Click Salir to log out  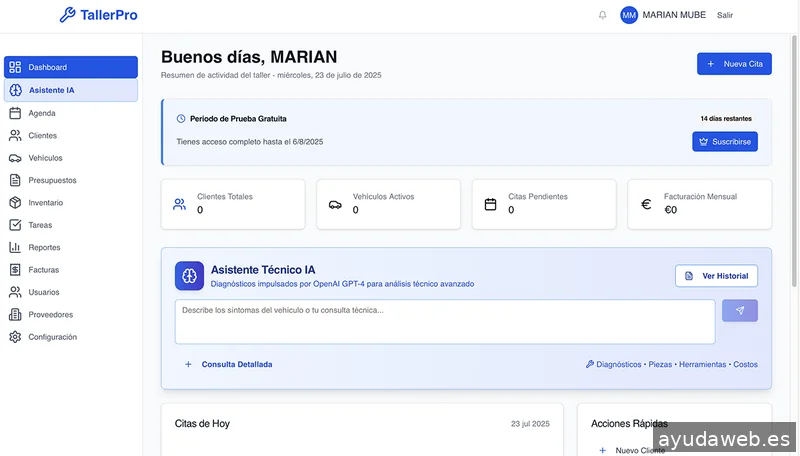point(724,15)
